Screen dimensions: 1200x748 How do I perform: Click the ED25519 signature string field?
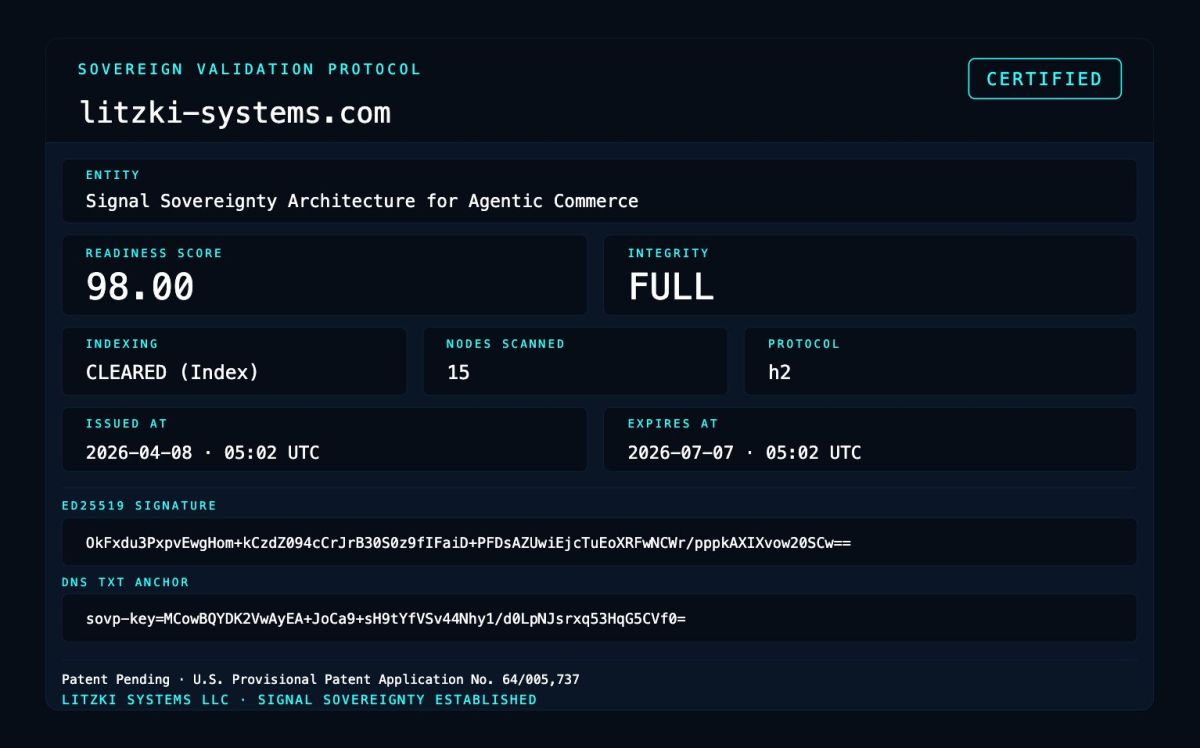coord(468,543)
